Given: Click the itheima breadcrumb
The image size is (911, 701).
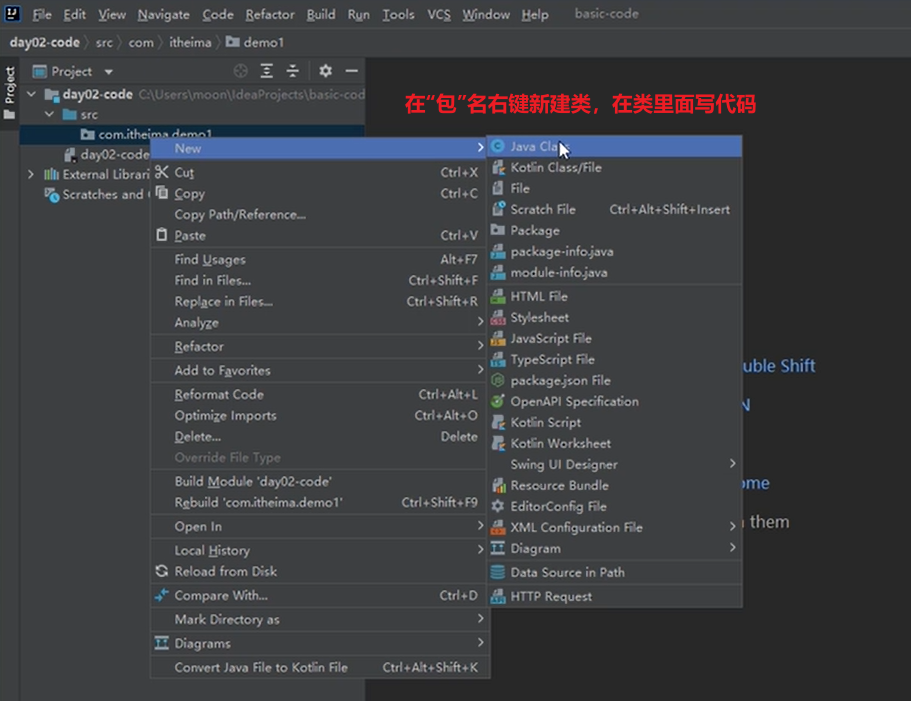Looking at the screenshot, I should point(190,42).
